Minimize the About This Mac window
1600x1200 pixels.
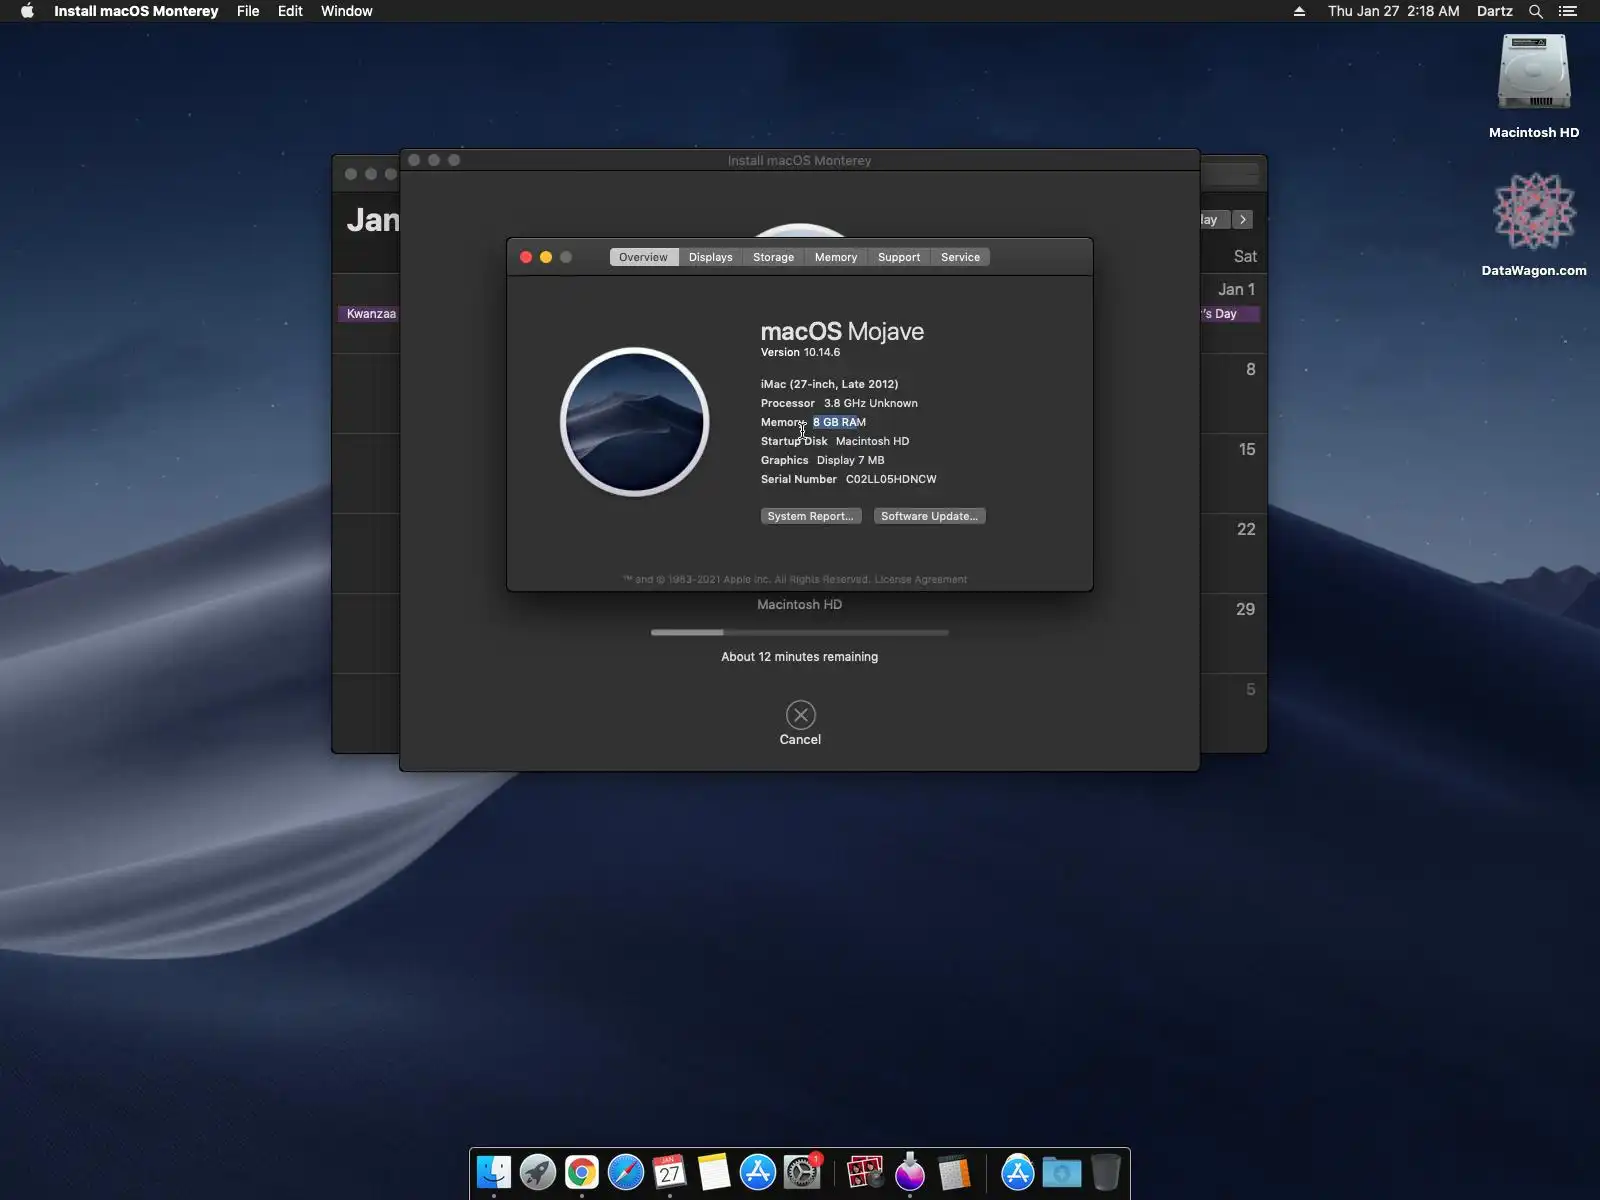[546, 257]
